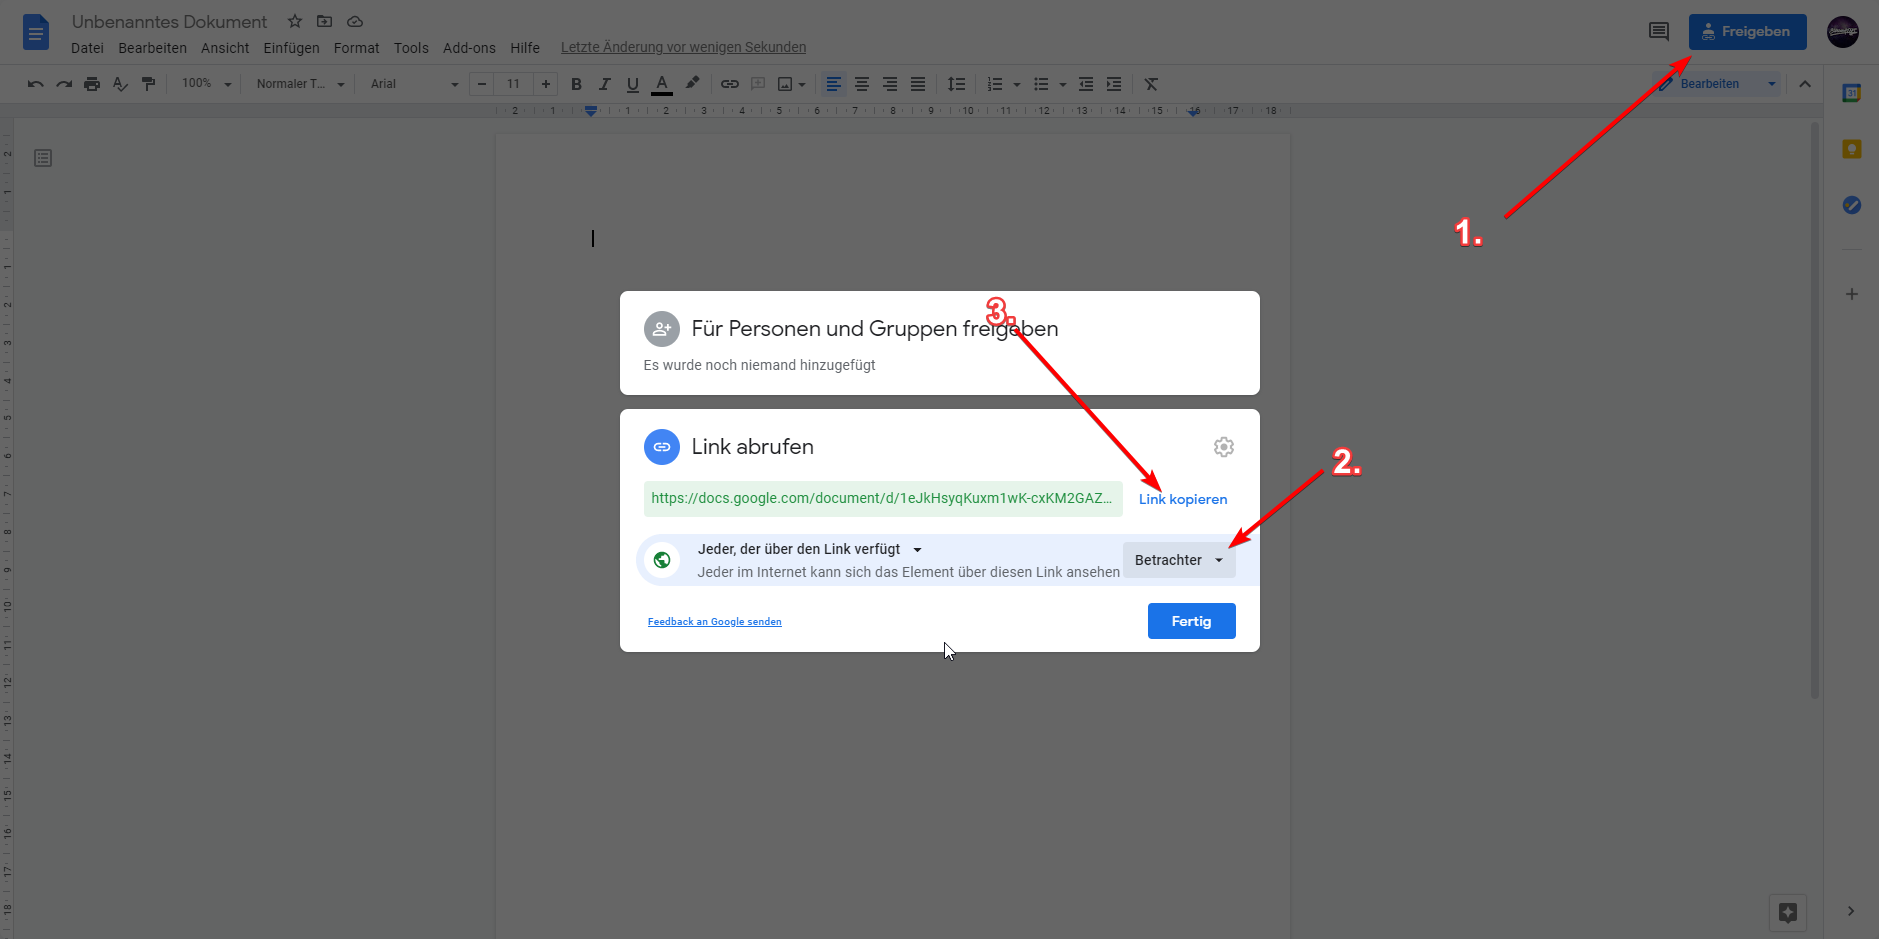This screenshot has height=939, width=1879.
Task: Open the Betrachter permission dropdown
Action: tap(1179, 560)
